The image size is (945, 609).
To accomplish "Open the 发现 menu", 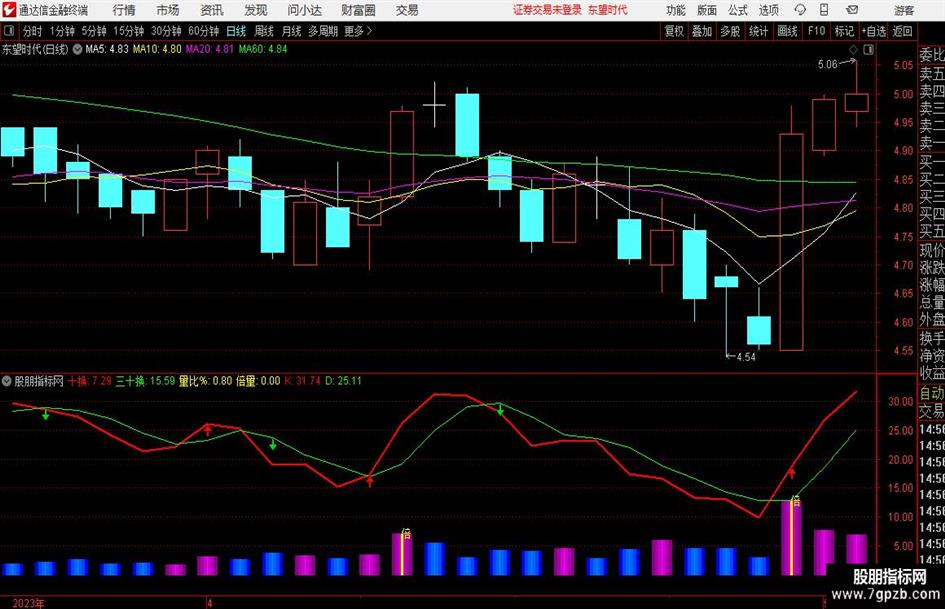I will 256,10.
